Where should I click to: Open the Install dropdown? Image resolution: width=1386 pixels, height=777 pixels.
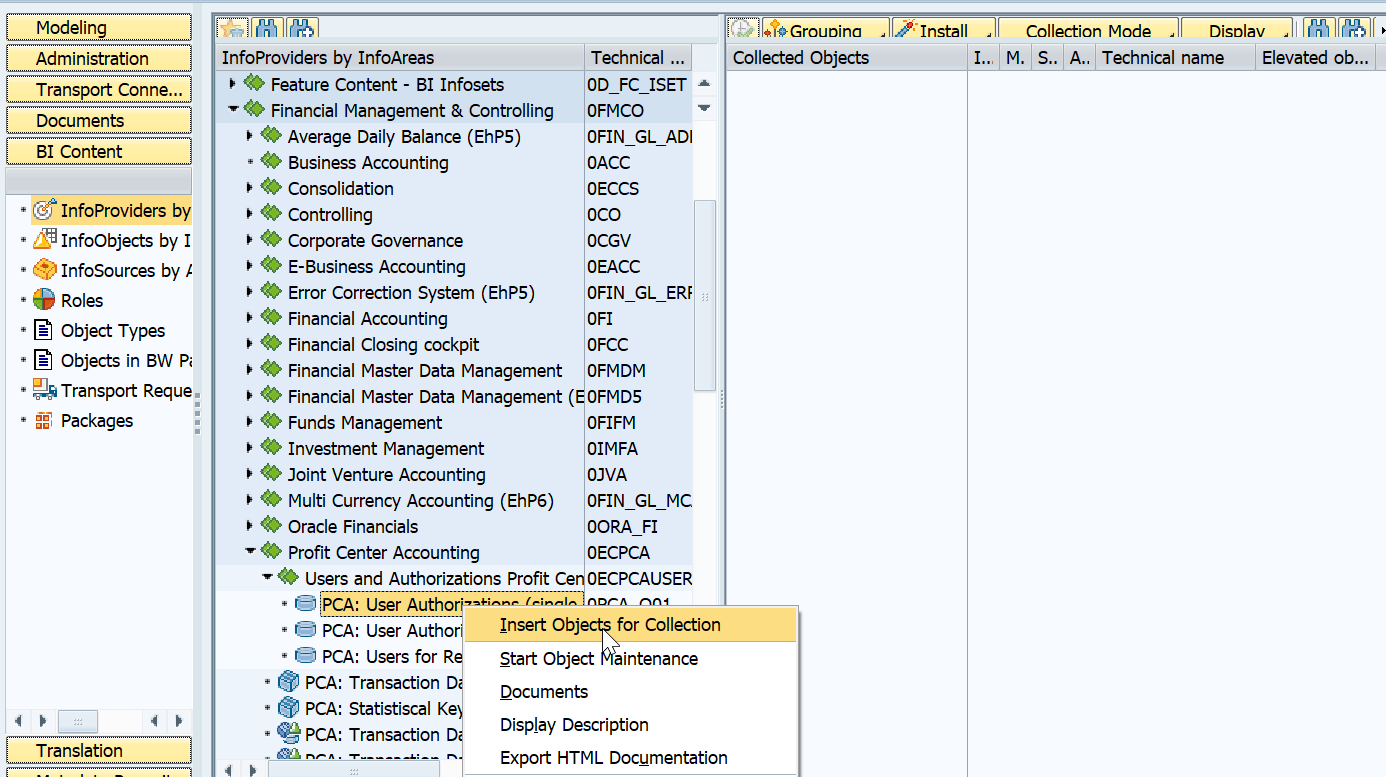tap(943, 31)
